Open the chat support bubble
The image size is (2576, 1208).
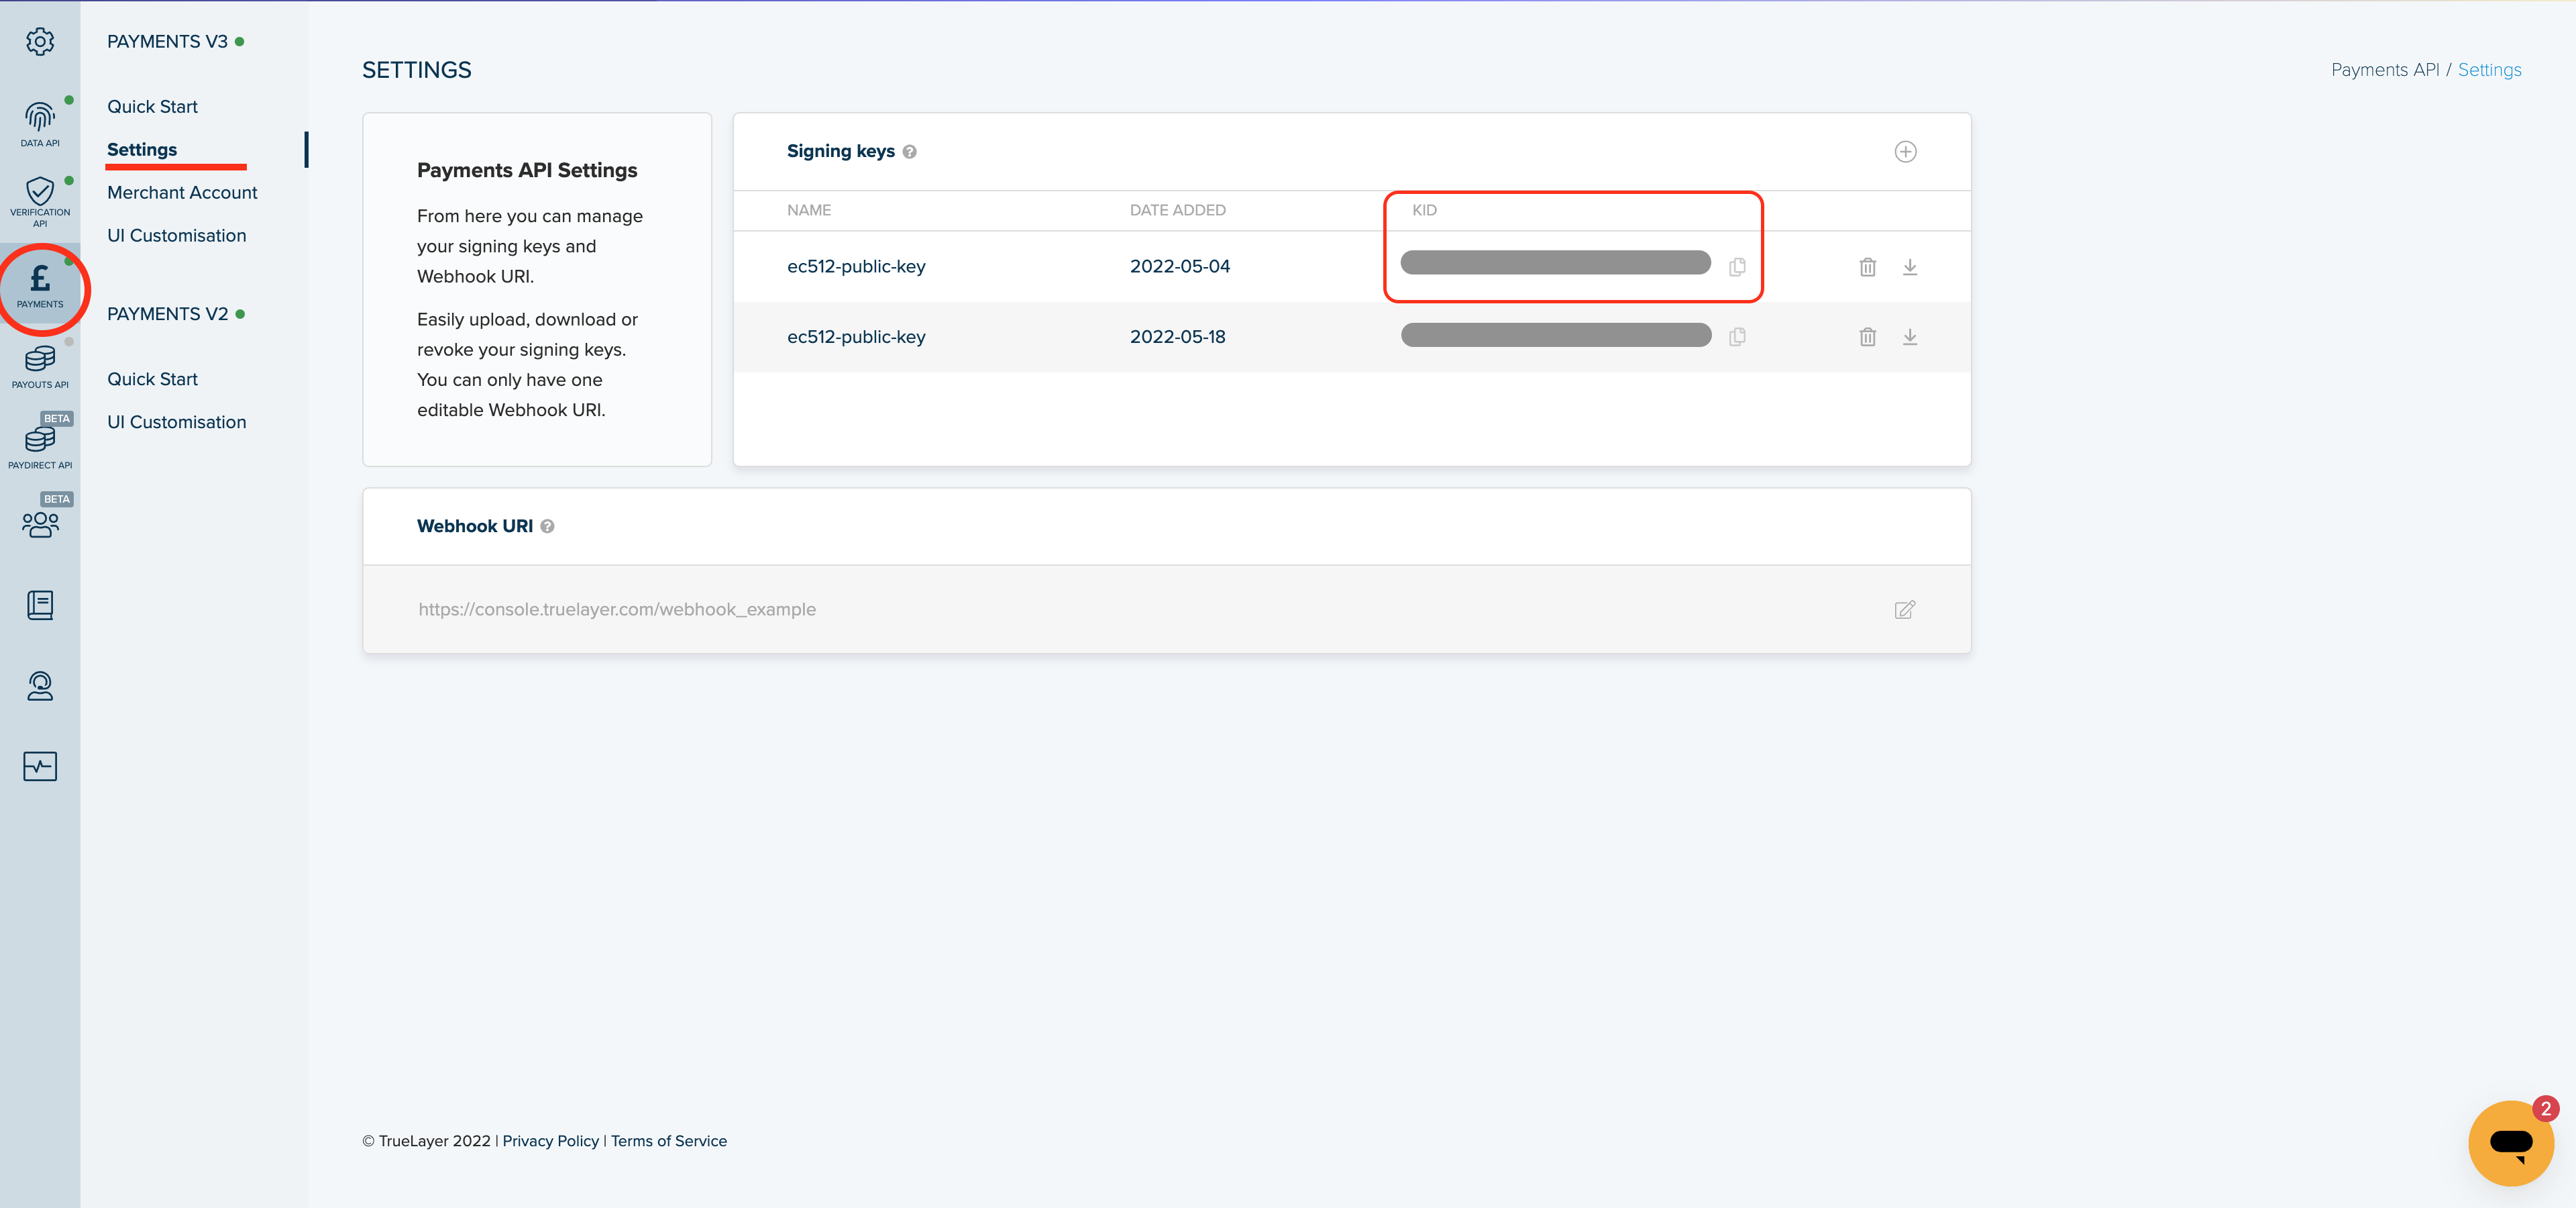[x=2510, y=1142]
